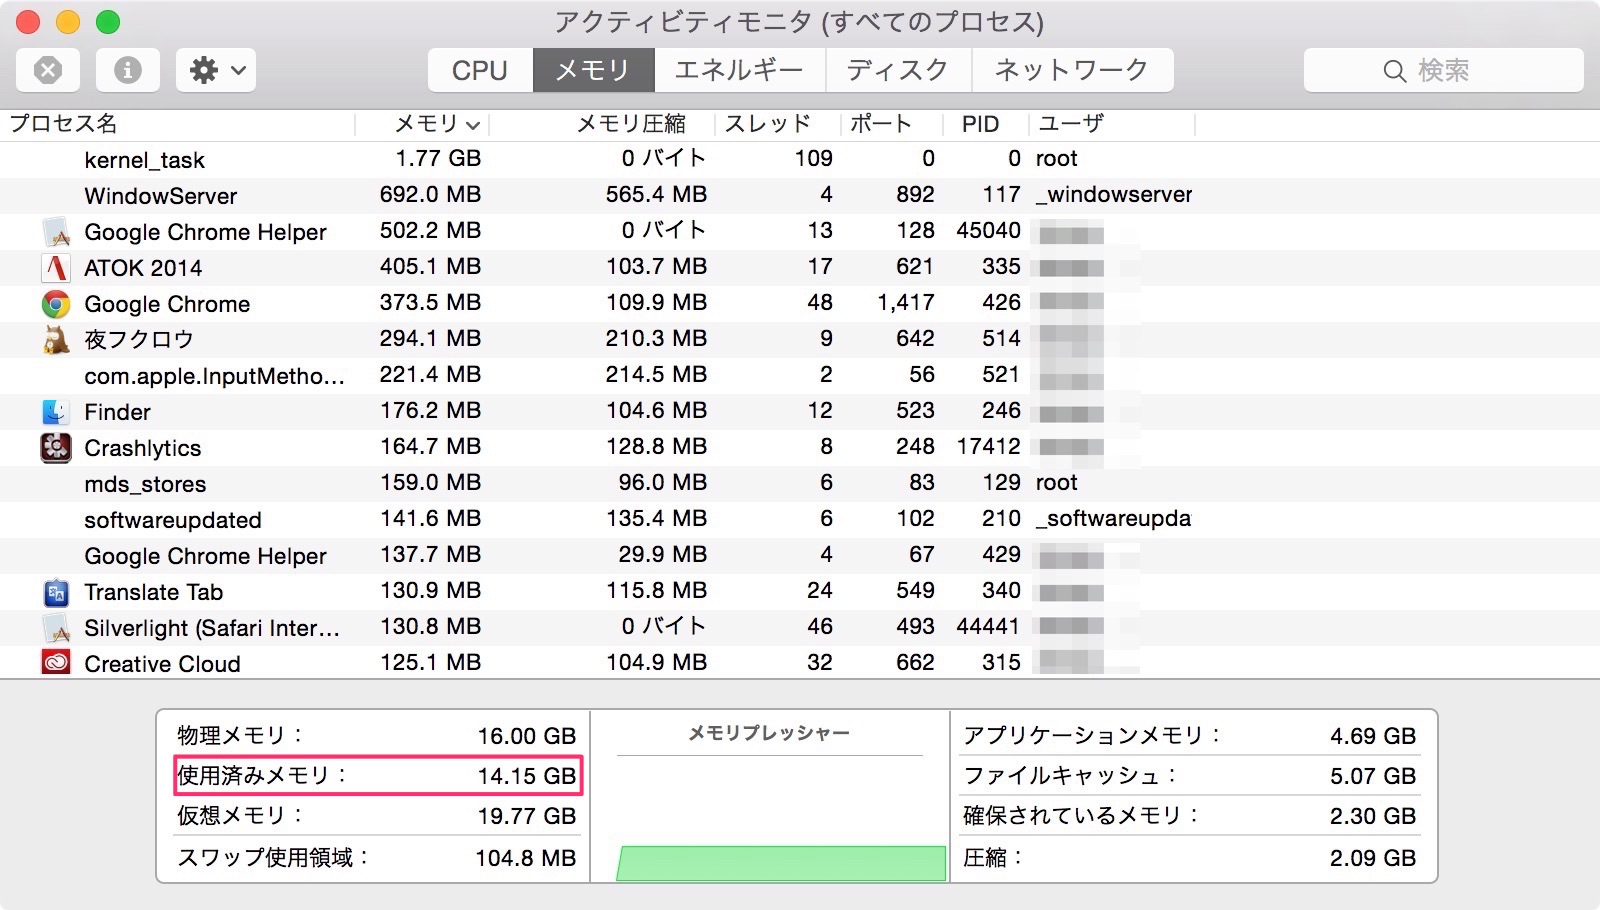This screenshot has height=910, width=1600.
Task: Click the Finder app icon
Action: tap(56, 412)
